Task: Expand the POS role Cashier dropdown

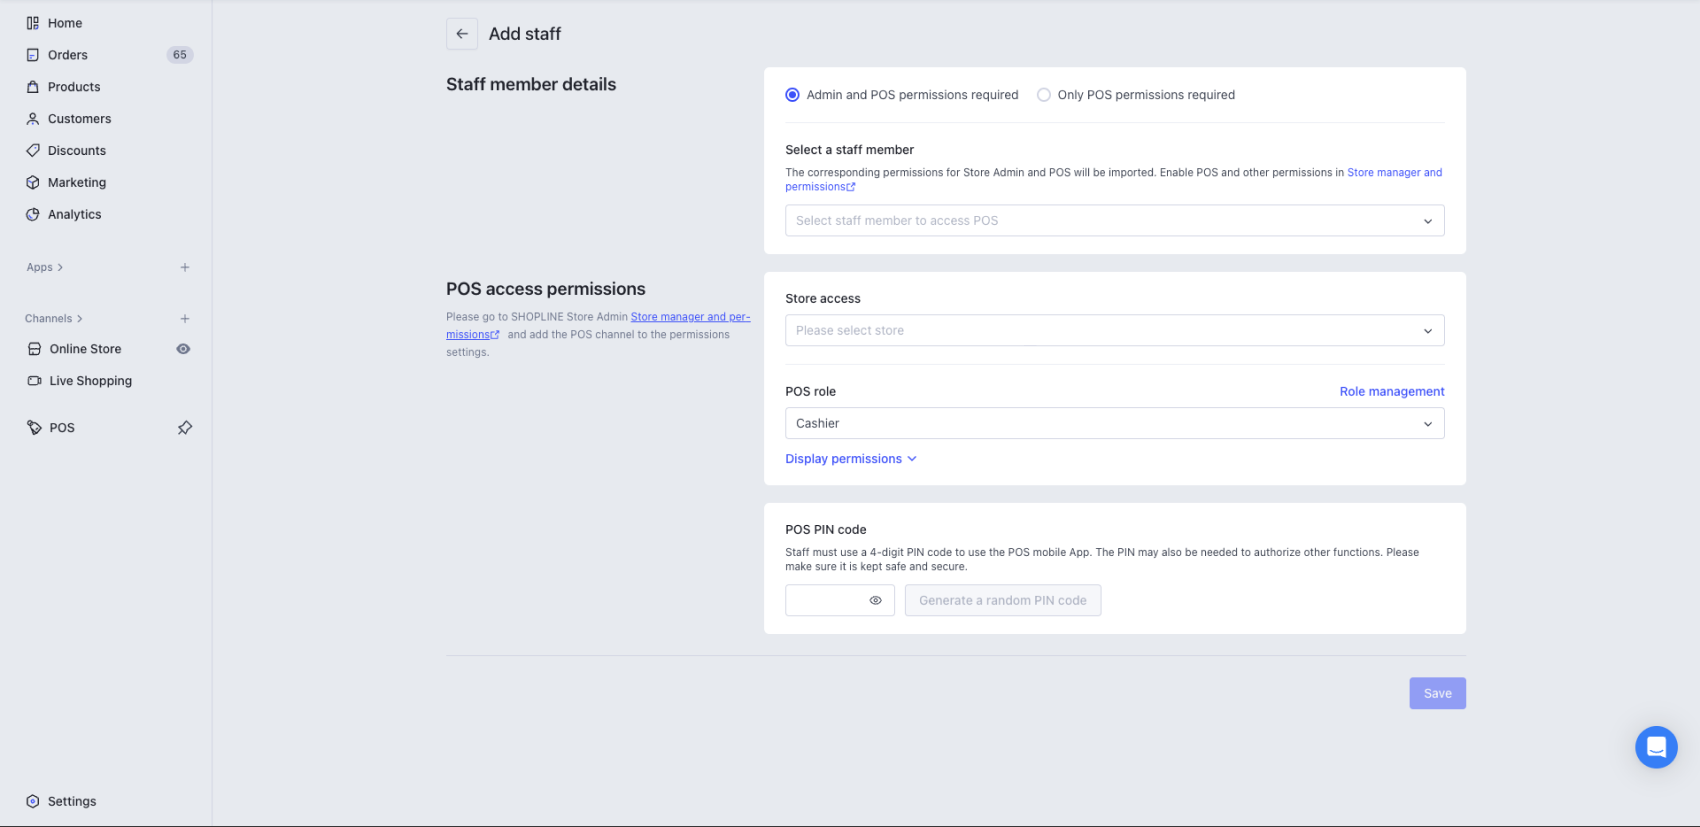Action: [1114, 424]
